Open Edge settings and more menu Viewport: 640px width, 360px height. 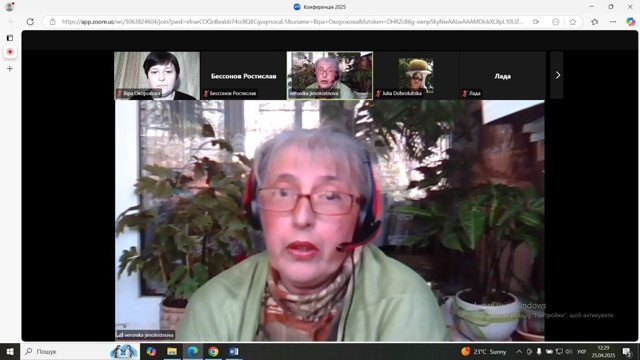613,22
